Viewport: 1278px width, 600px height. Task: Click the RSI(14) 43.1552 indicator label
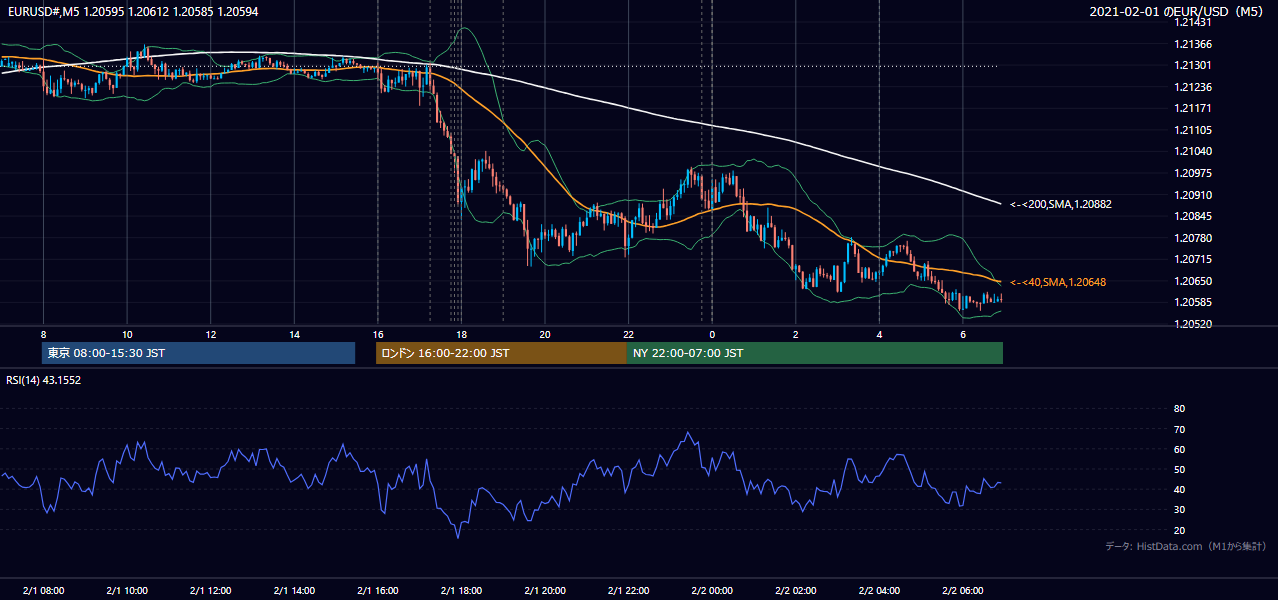pos(43,380)
